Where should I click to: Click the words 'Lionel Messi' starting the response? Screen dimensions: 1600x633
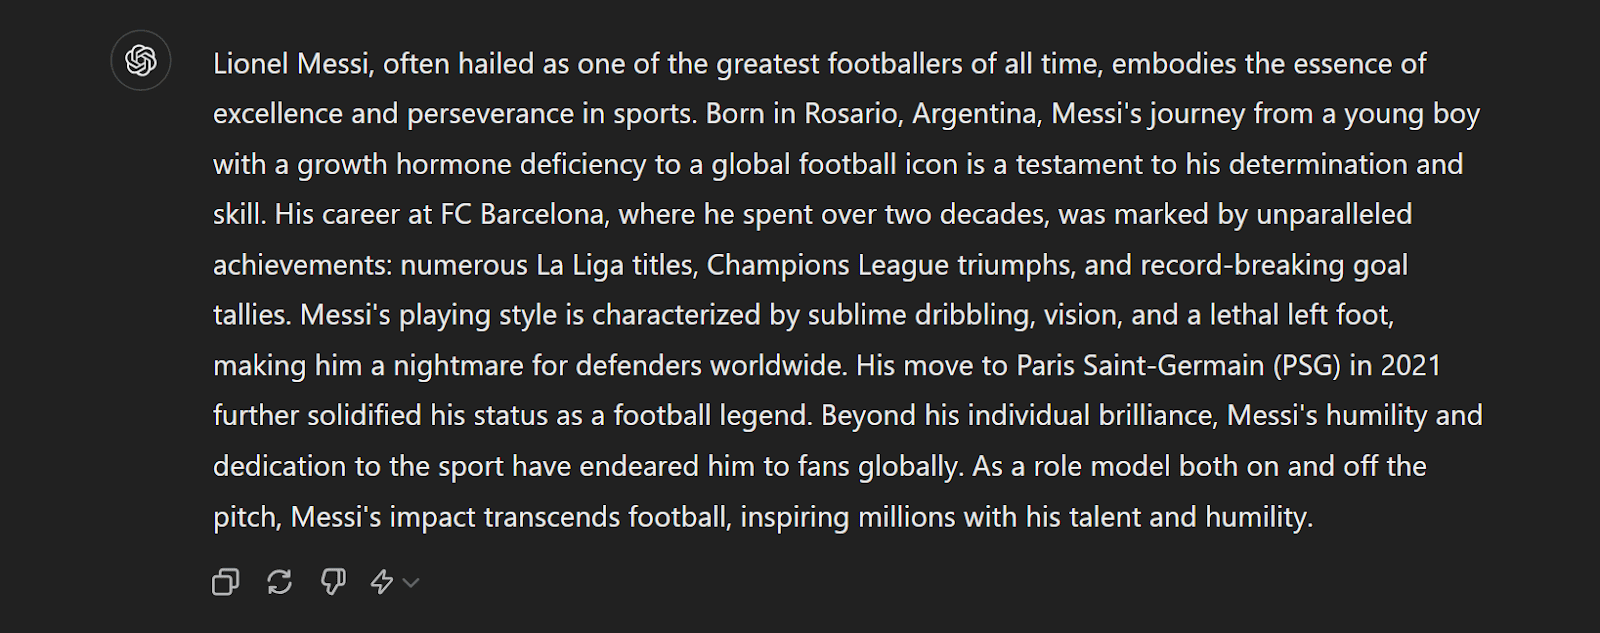tap(293, 64)
